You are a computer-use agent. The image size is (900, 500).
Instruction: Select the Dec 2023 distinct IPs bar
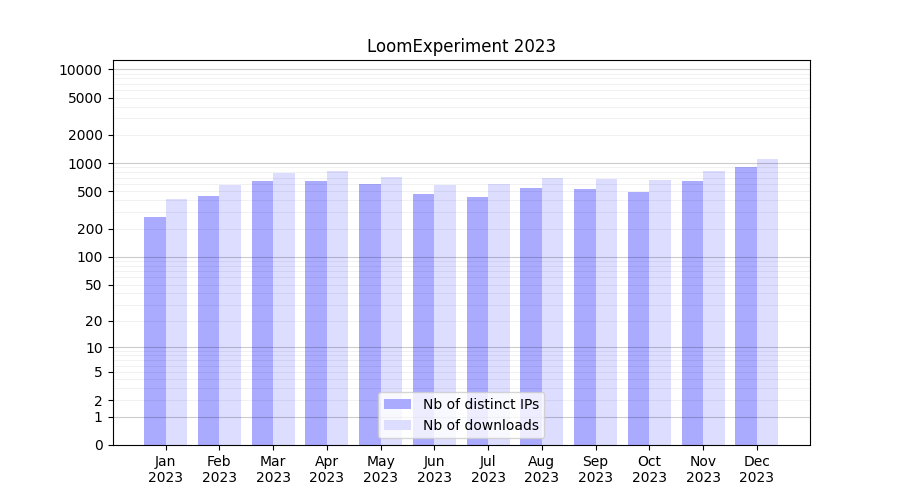click(746, 306)
